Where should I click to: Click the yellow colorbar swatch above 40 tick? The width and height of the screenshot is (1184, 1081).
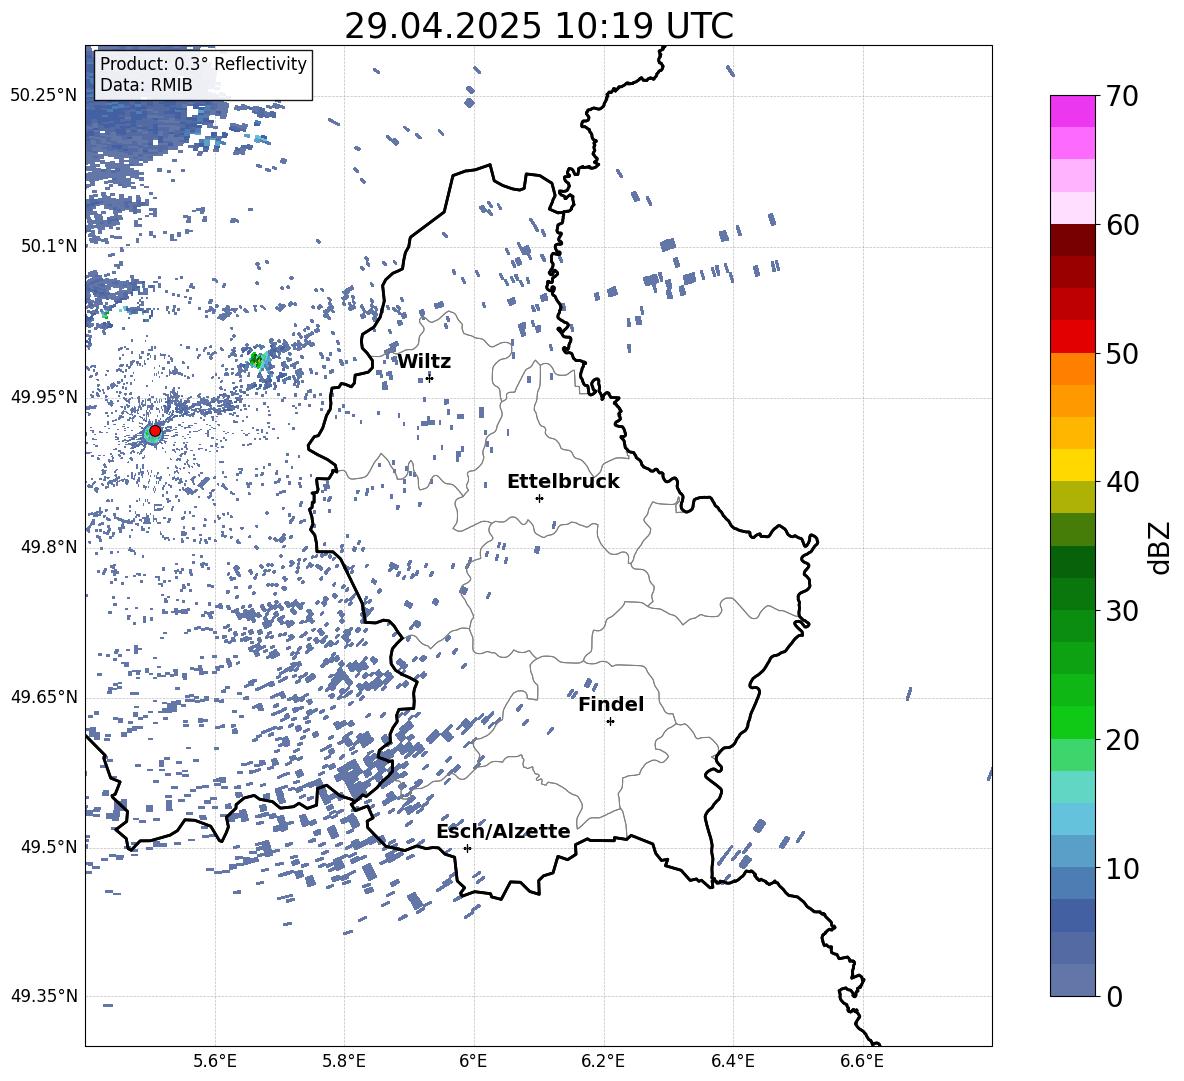click(x=1072, y=465)
